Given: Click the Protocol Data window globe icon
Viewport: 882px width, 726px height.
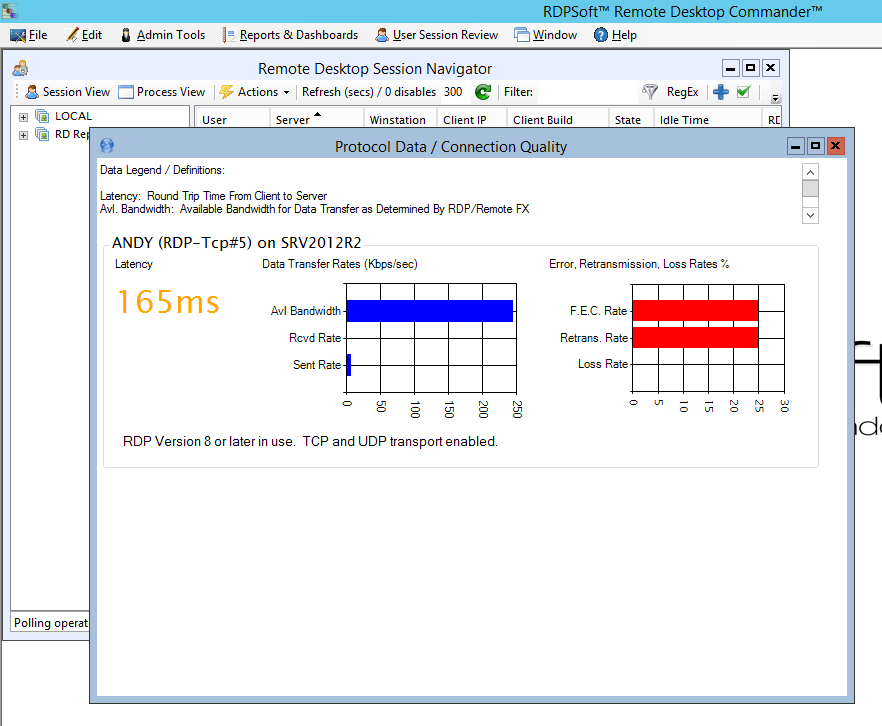Looking at the screenshot, I should pyautogui.click(x=107, y=146).
